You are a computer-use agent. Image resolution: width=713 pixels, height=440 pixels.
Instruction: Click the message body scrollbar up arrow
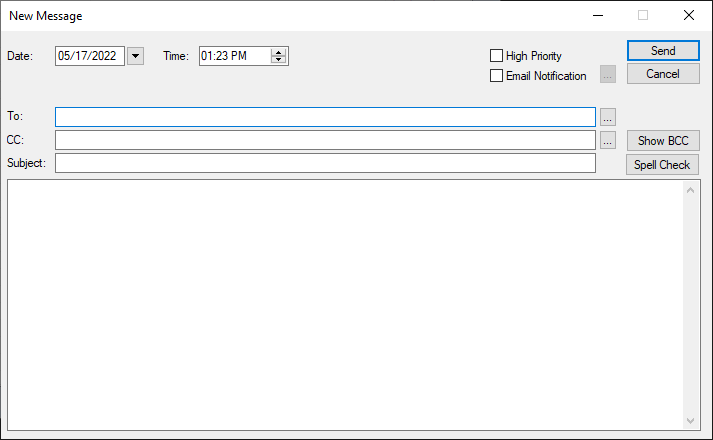point(691,190)
